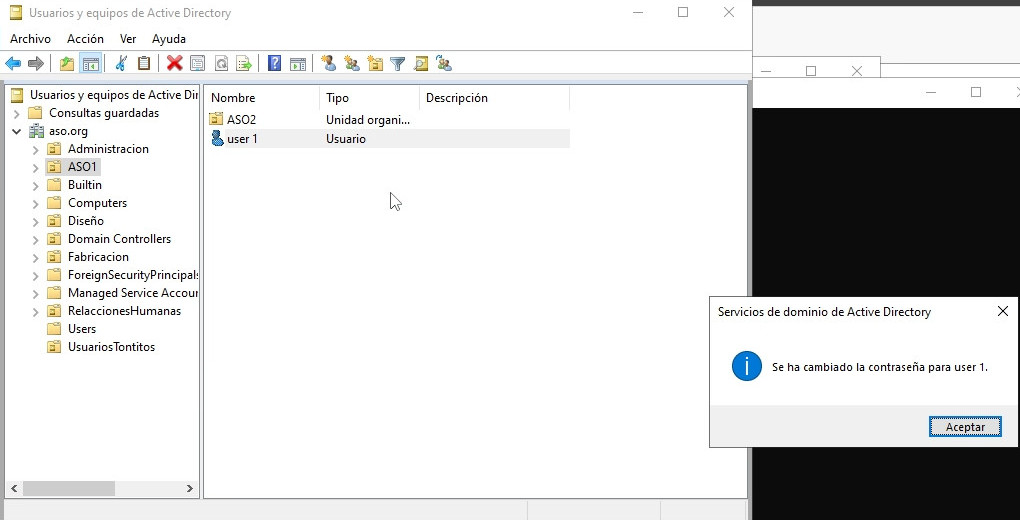Image resolution: width=1020 pixels, height=520 pixels.
Task: Click the new organizational unit icon
Action: (375, 64)
